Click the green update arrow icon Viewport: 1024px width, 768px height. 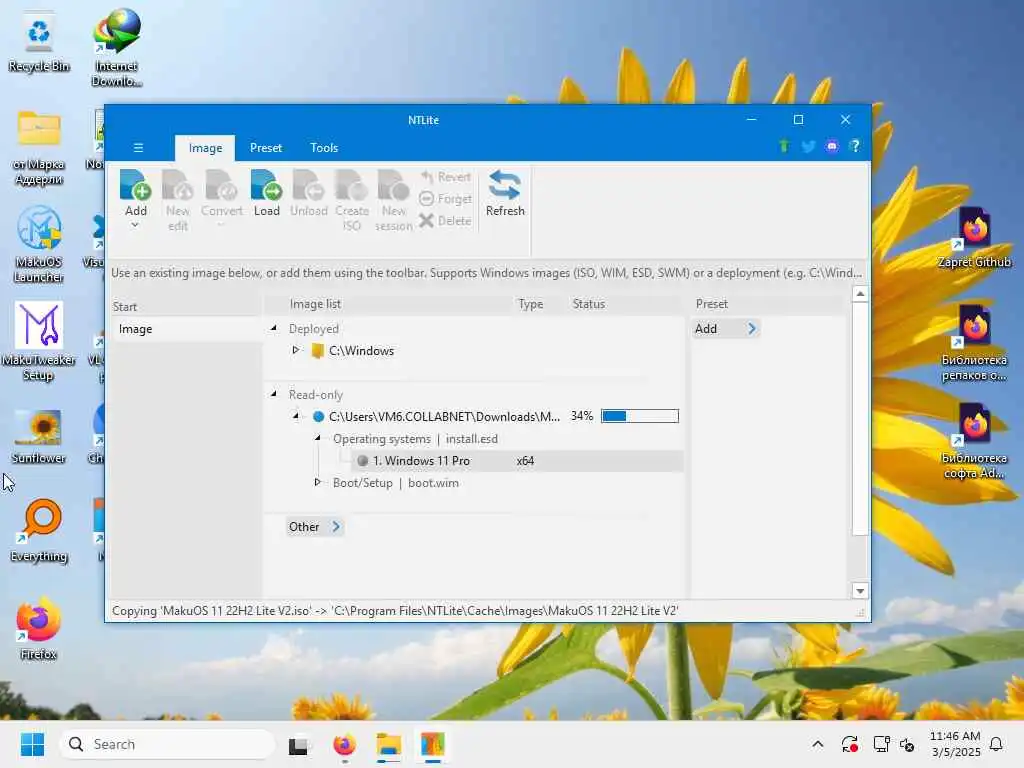tap(784, 146)
